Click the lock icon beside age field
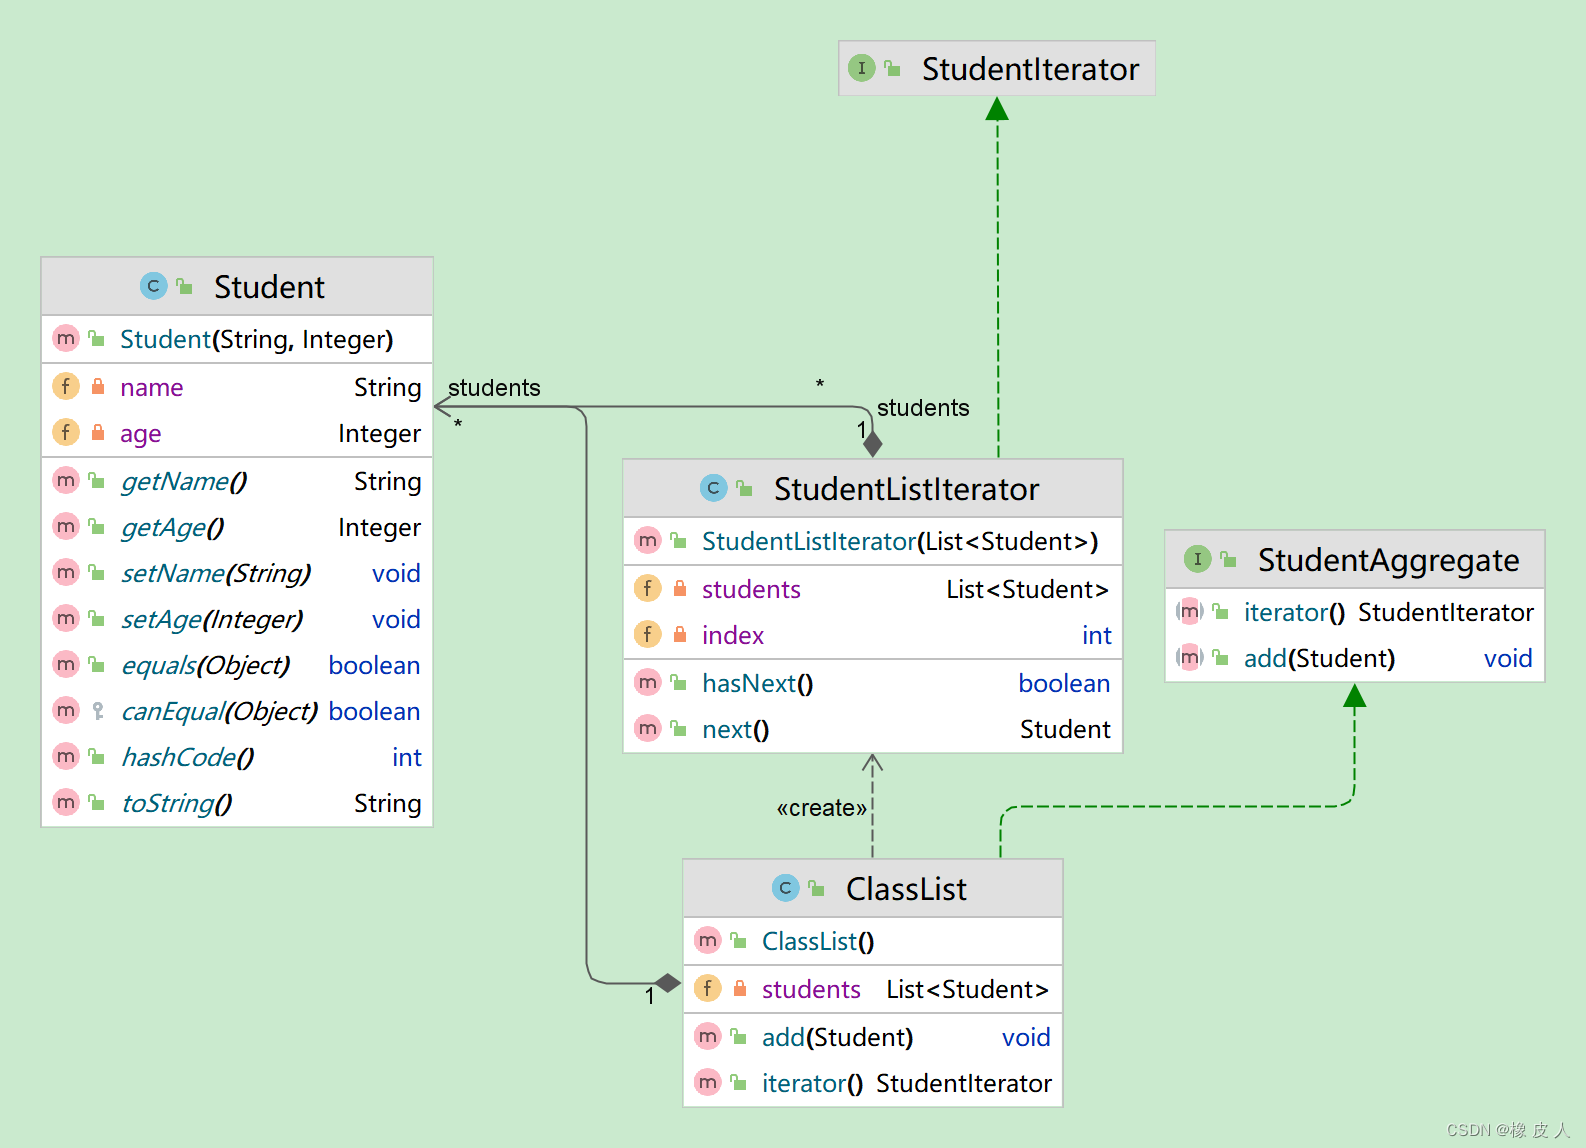Screen dimensions: 1586x1148 click(98, 433)
